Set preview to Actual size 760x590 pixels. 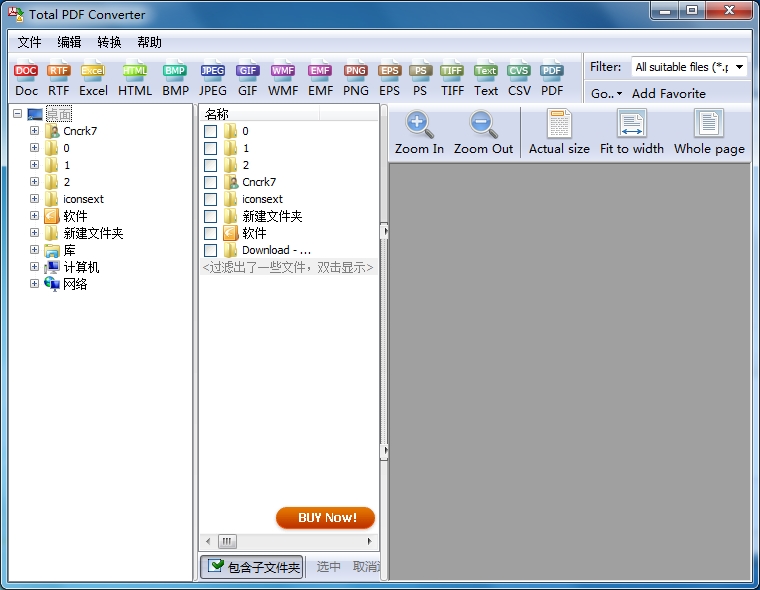(559, 132)
